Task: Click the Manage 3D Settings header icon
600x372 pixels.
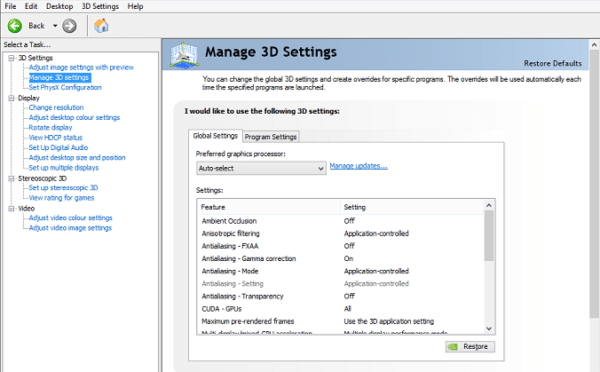Action: pos(184,55)
